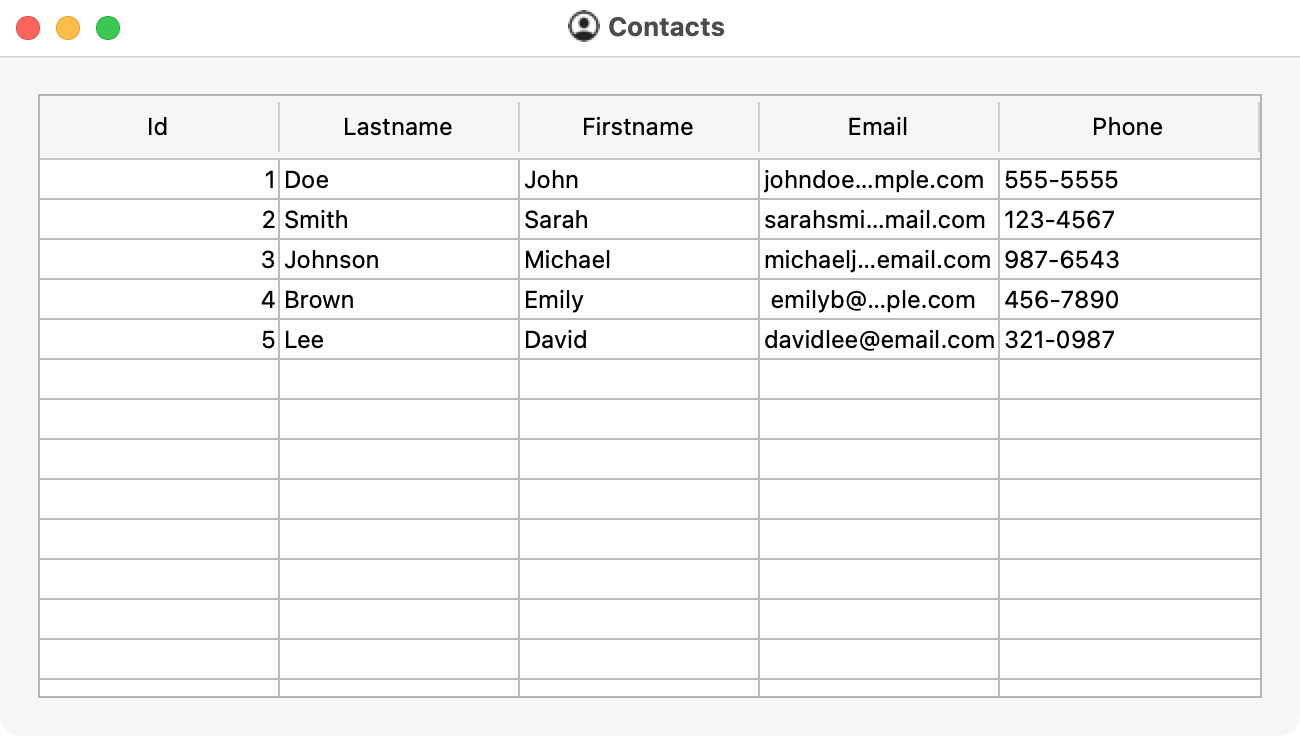
Task: Click the 555-5555 phone cell
Action: coord(1128,180)
